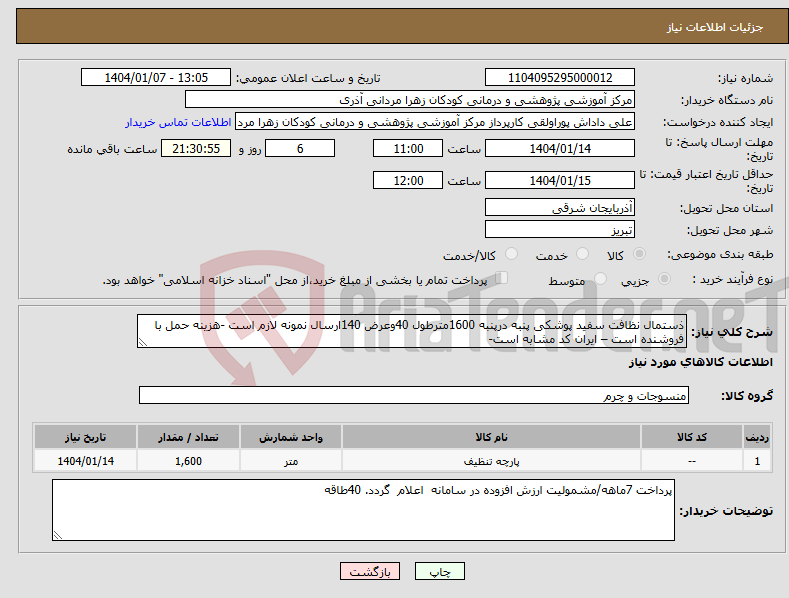Click the کد کالا column header

[x=692, y=437]
